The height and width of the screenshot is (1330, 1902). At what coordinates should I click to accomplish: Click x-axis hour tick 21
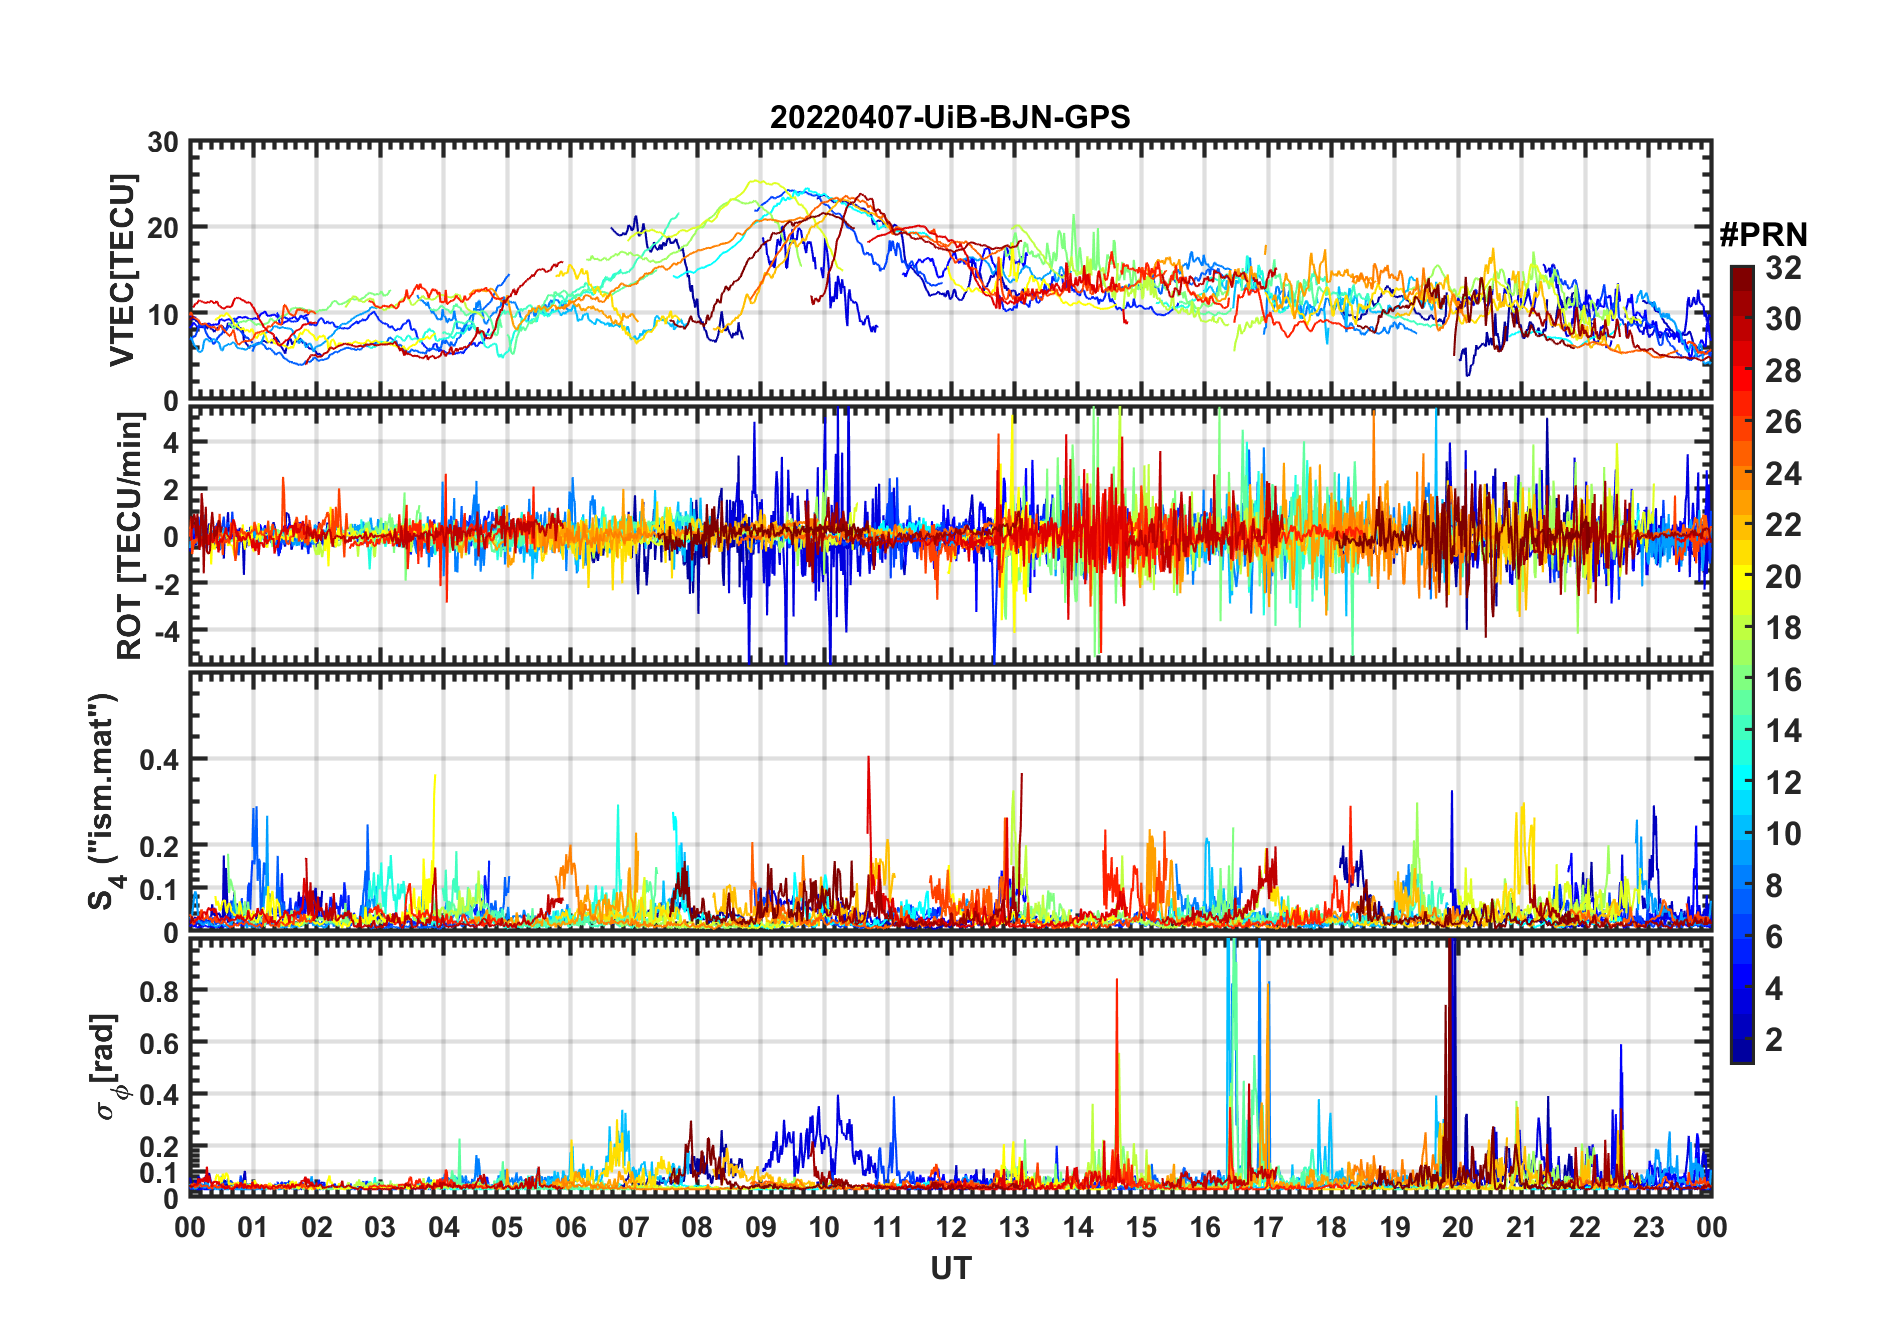pyautogui.click(x=1521, y=1227)
